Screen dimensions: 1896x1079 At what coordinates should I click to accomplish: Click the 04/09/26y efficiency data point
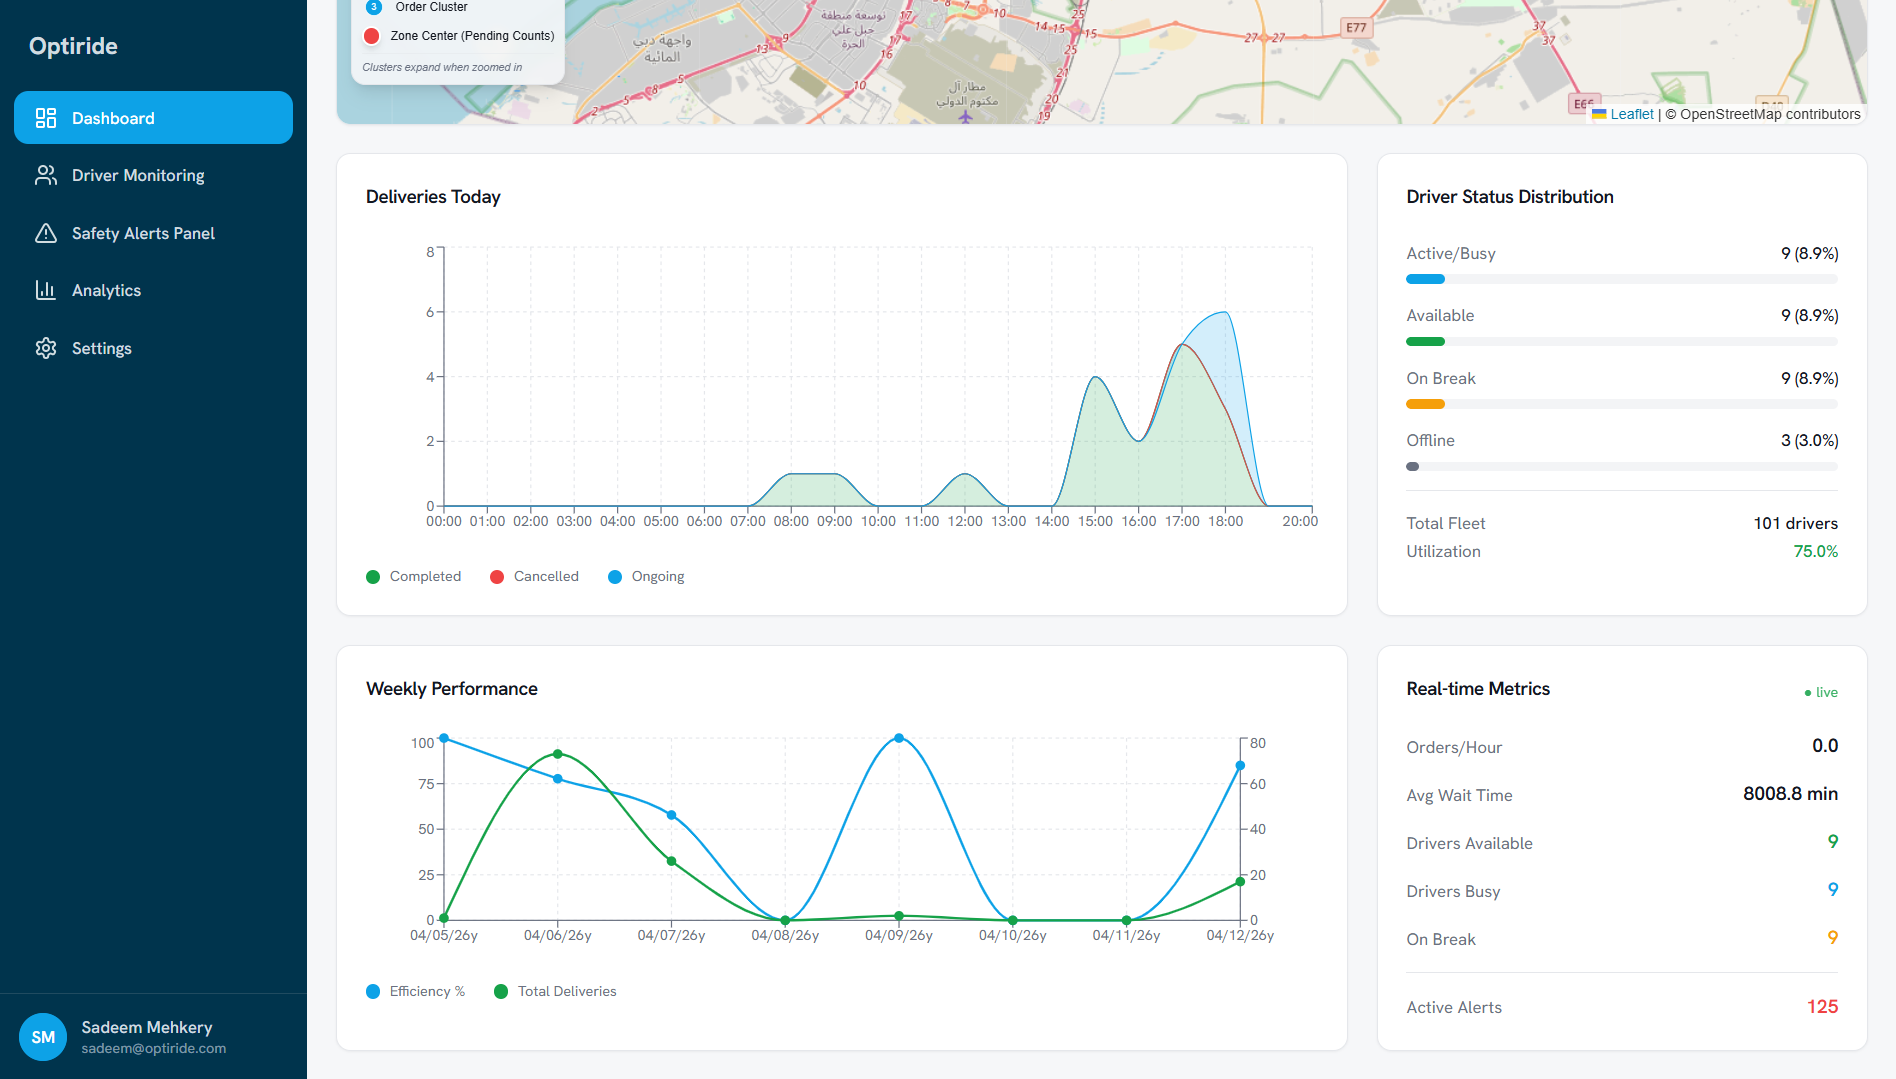coord(899,738)
